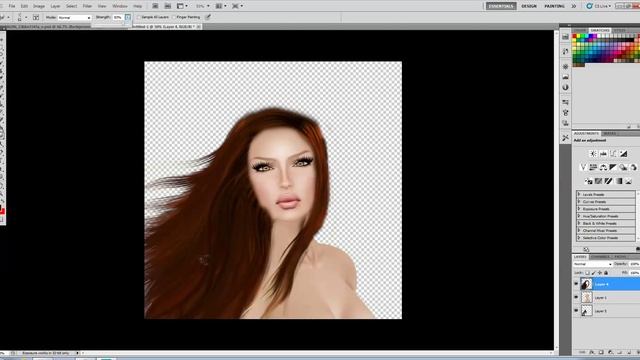Add a Posterize adjustment layer

(598, 181)
